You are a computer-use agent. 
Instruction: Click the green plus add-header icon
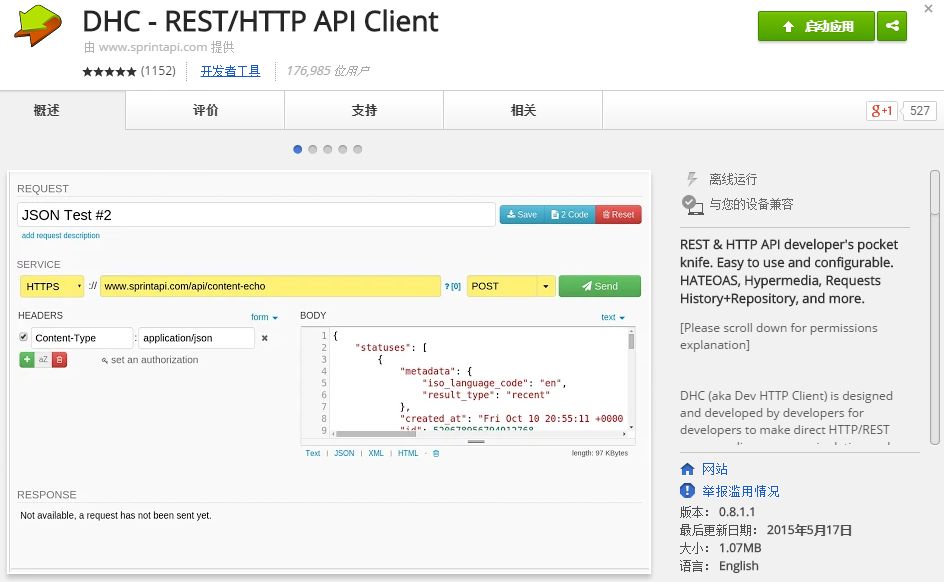point(27,360)
